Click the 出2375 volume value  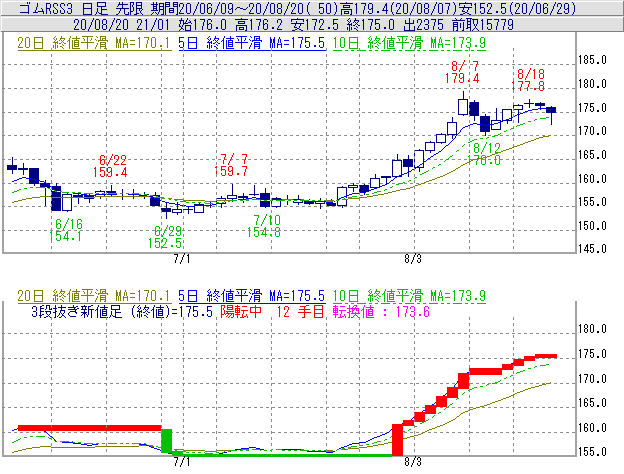point(423,25)
